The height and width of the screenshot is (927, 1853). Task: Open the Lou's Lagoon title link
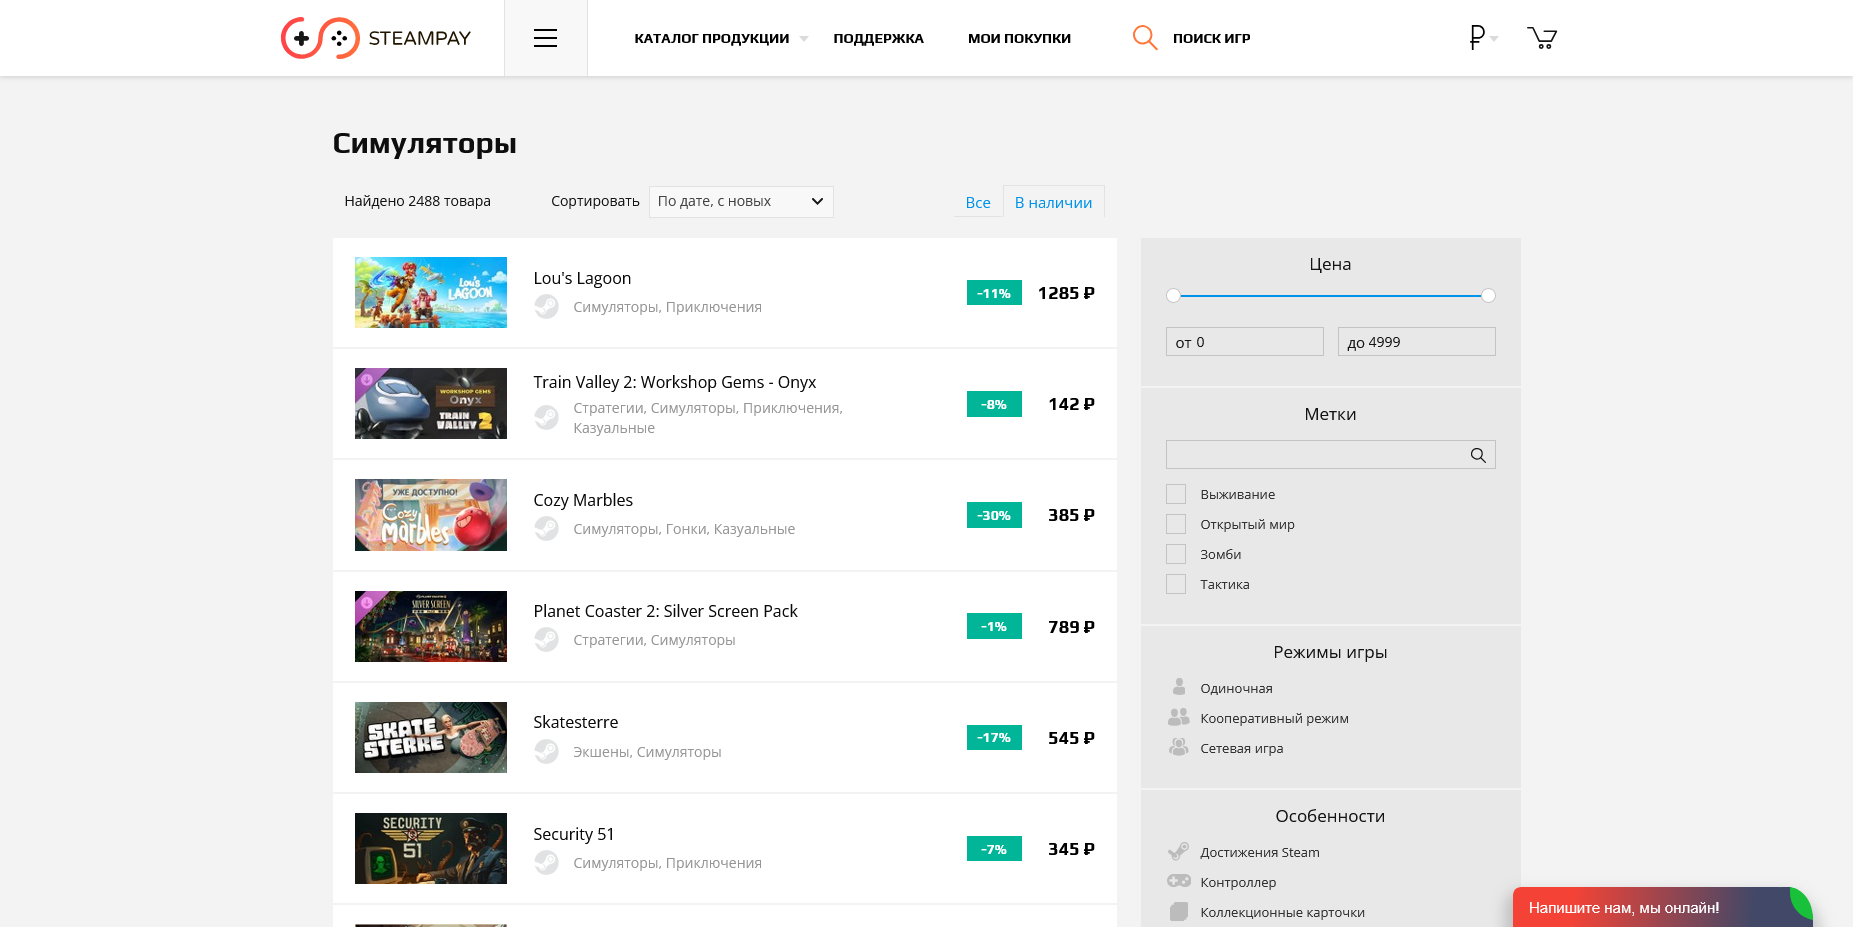(582, 278)
